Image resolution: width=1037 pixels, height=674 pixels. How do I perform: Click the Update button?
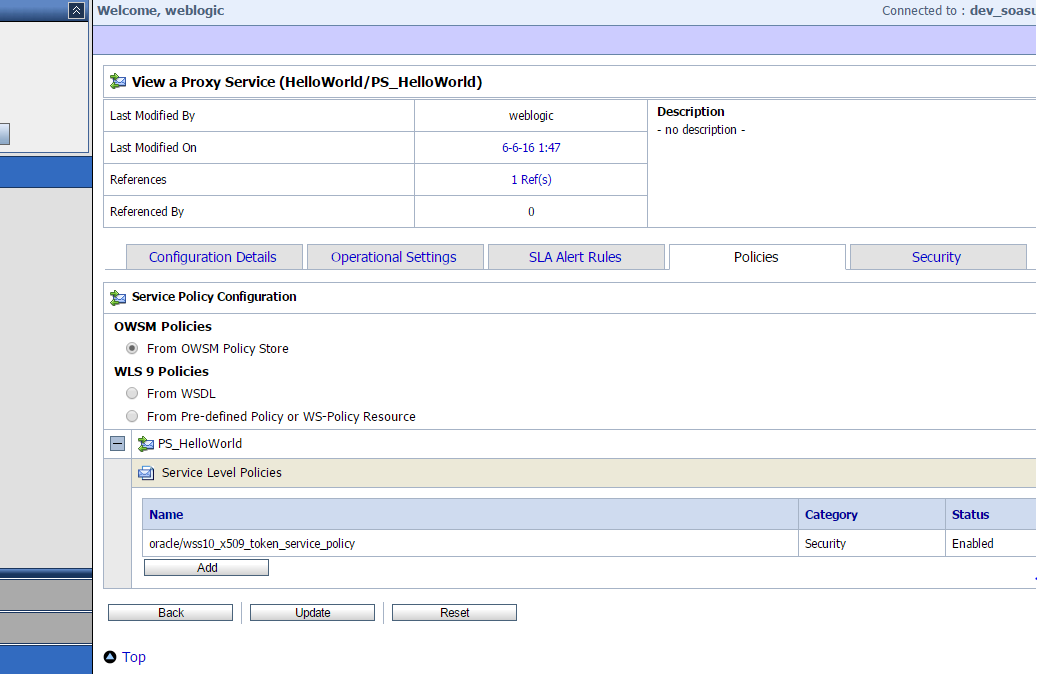tap(313, 613)
